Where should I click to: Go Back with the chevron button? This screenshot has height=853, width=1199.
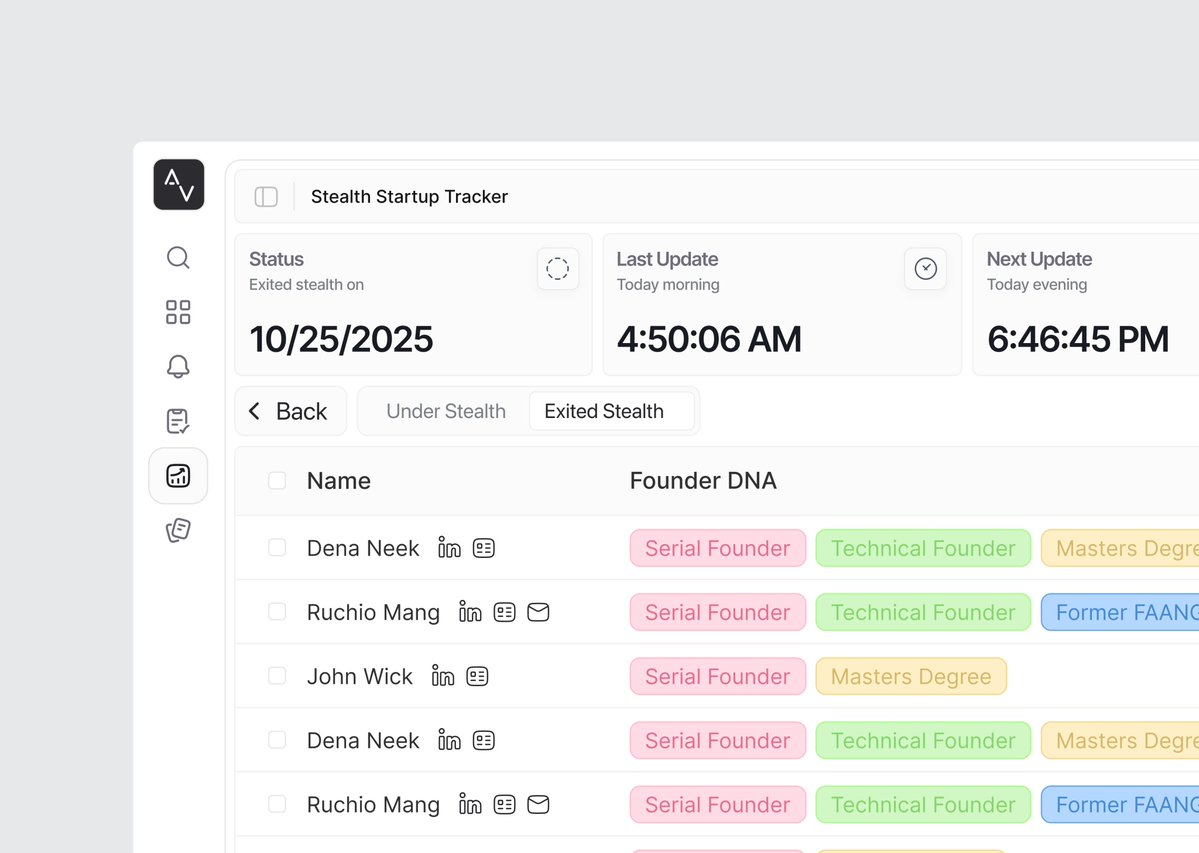click(x=291, y=411)
